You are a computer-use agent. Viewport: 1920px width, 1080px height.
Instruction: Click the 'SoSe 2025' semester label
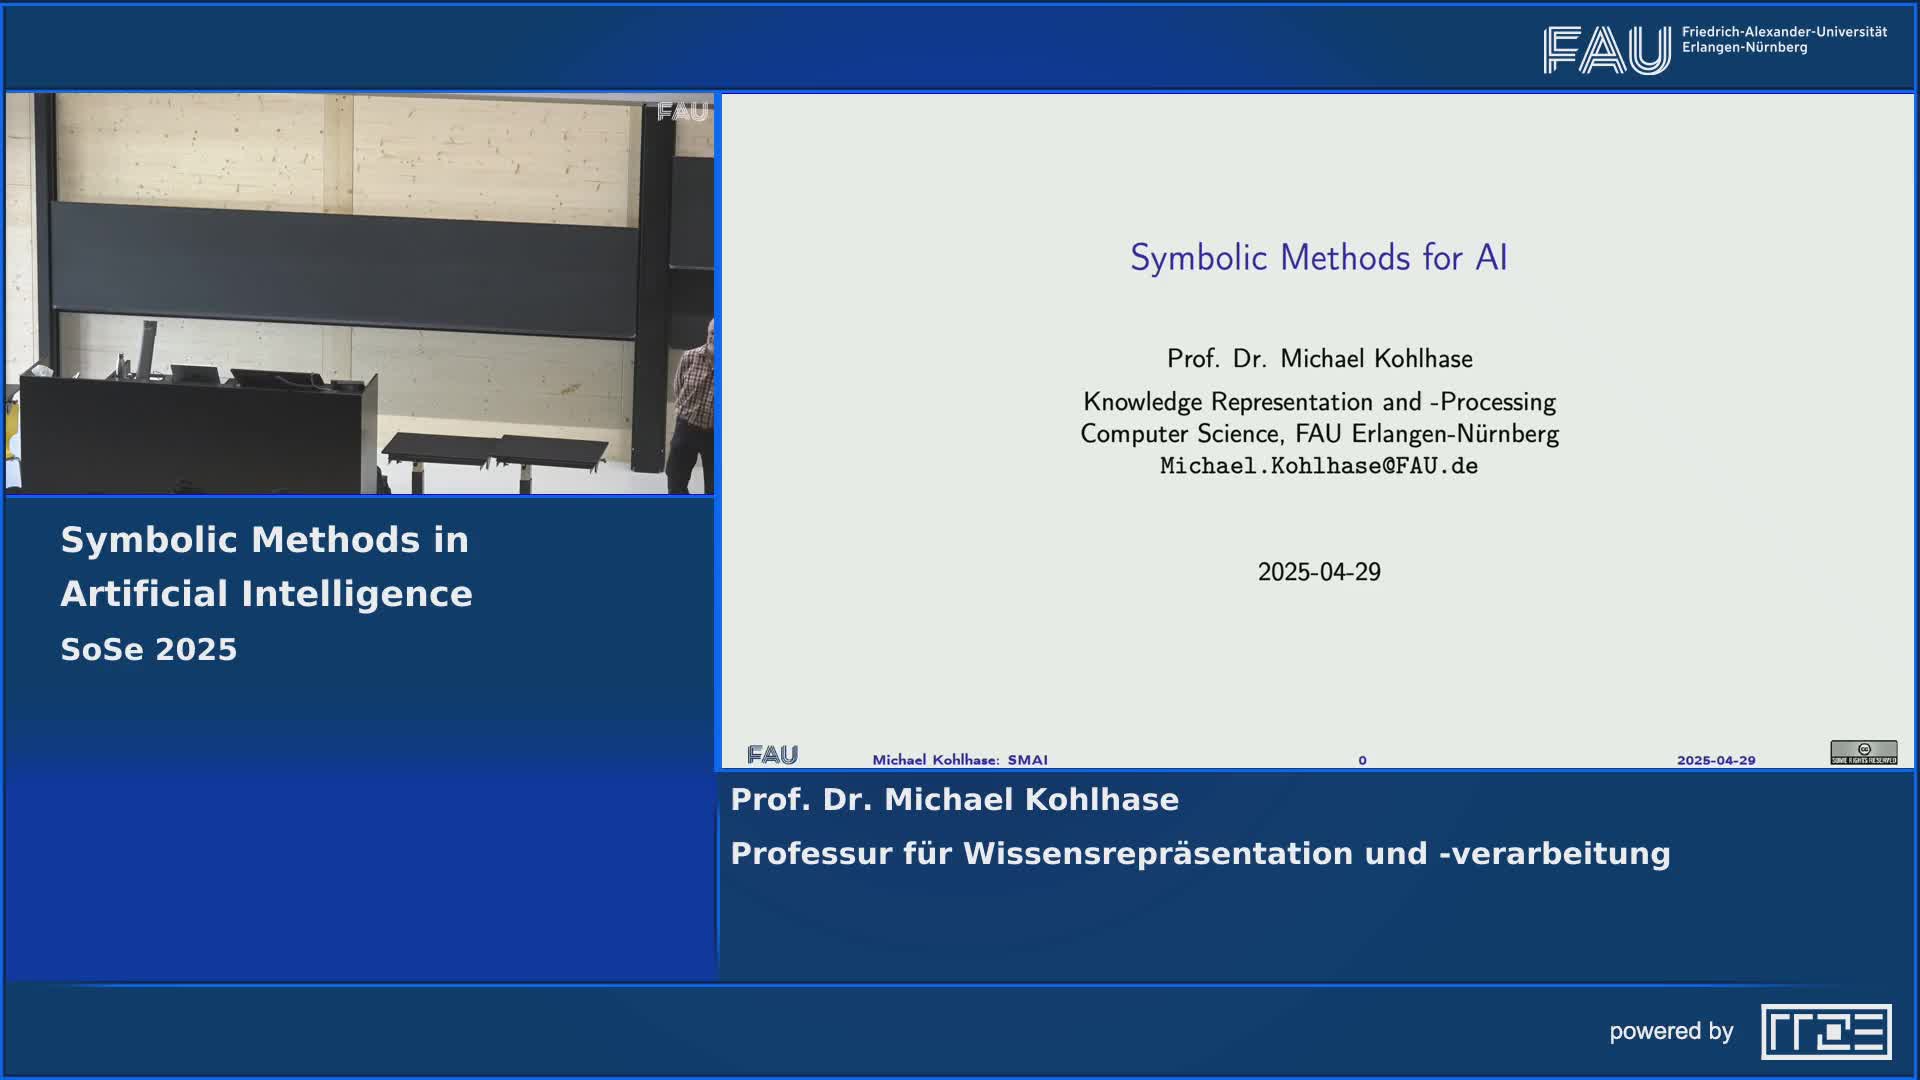(149, 650)
